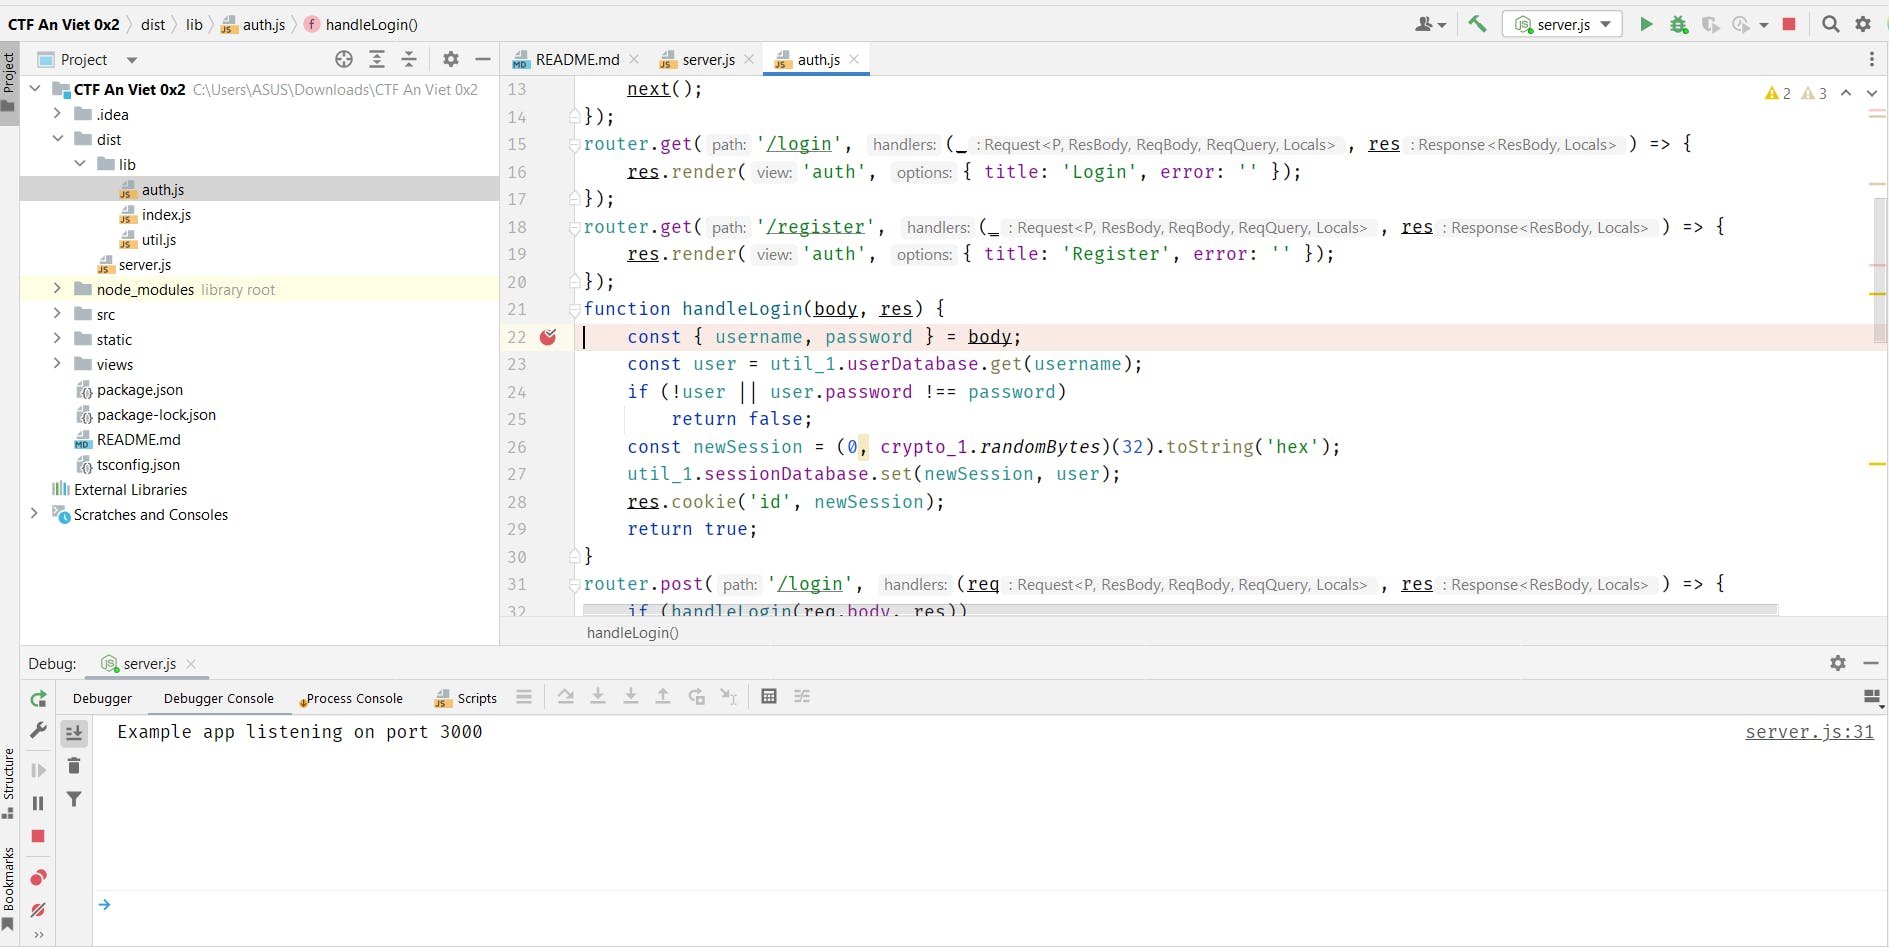This screenshot has width=1889, height=947.
Task: Toggle the breakpoint on line 22
Action: pyautogui.click(x=548, y=337)
